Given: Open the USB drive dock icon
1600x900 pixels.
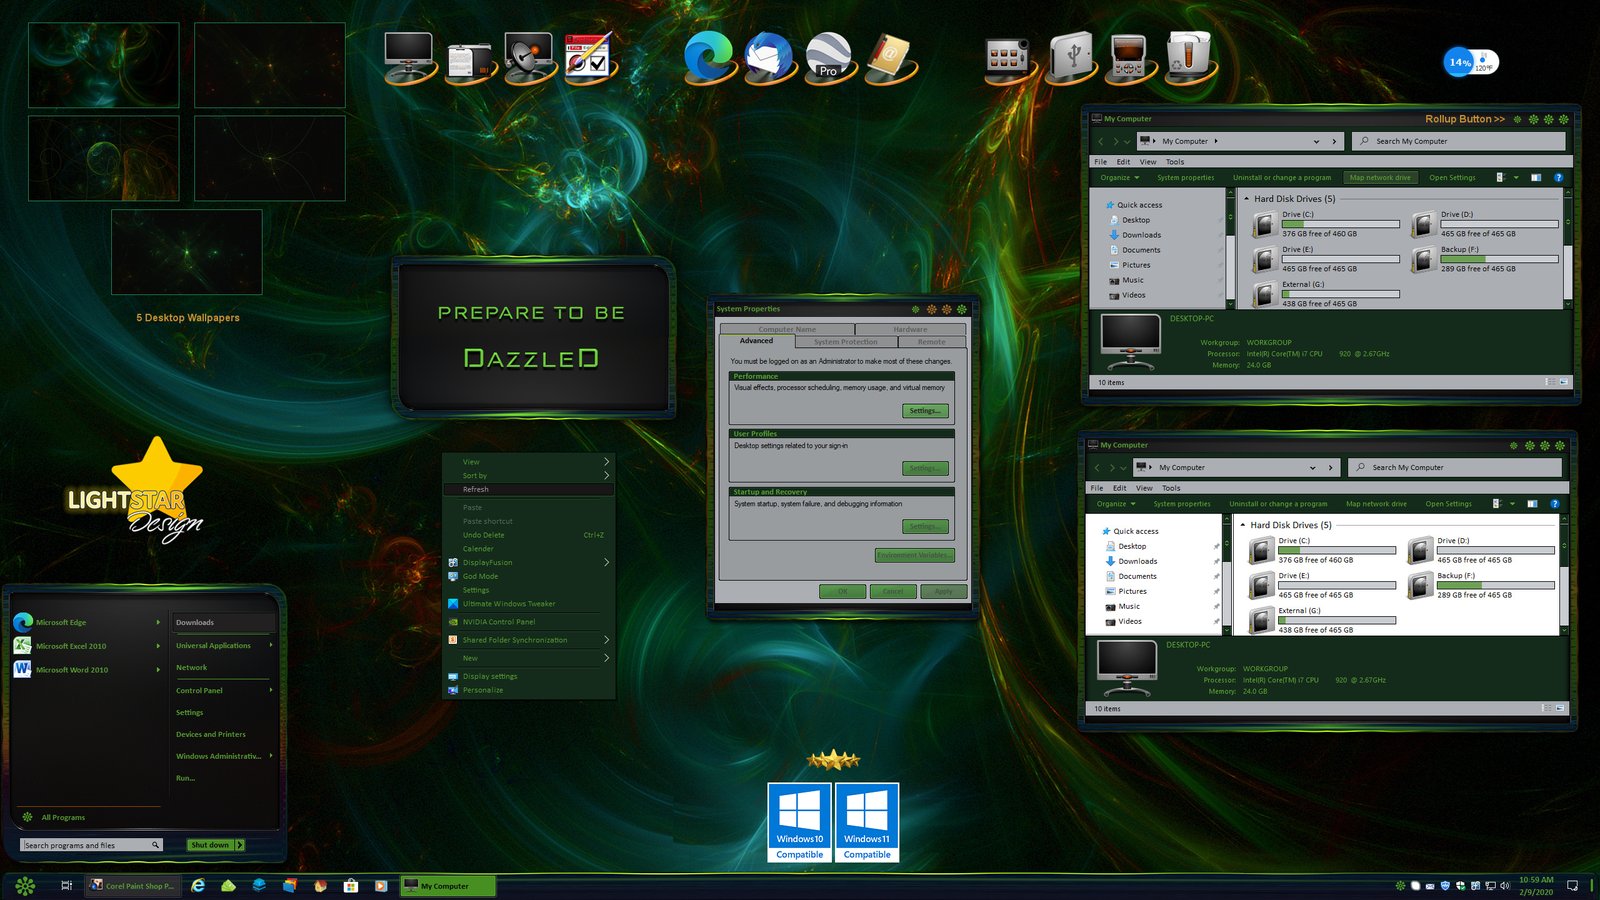Looking at the screenshot, I should (1071, 56).
